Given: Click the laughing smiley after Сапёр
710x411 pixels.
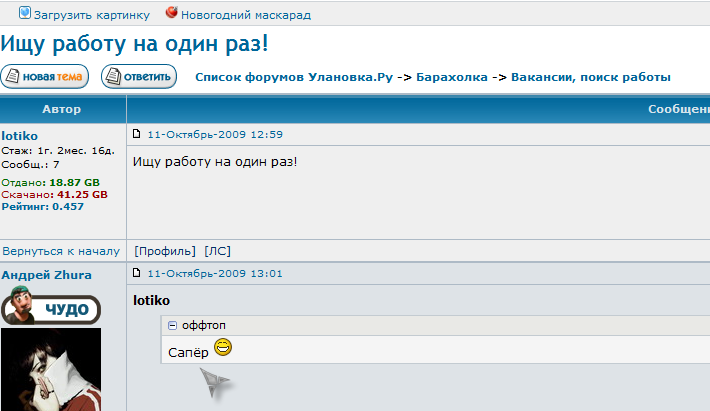Looking at the screenshot, I should click(223, 347).
